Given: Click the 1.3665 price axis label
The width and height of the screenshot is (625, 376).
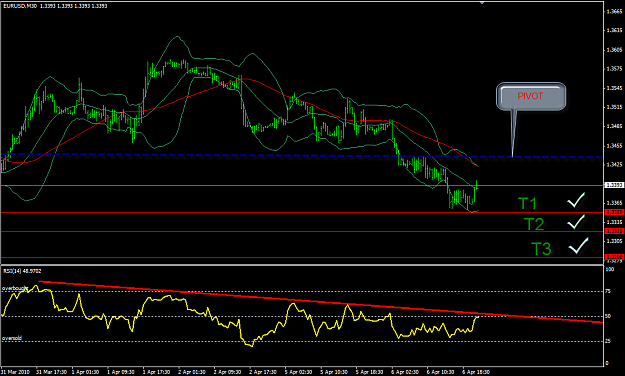Looking at the screenshot, I should click(614, 12).
